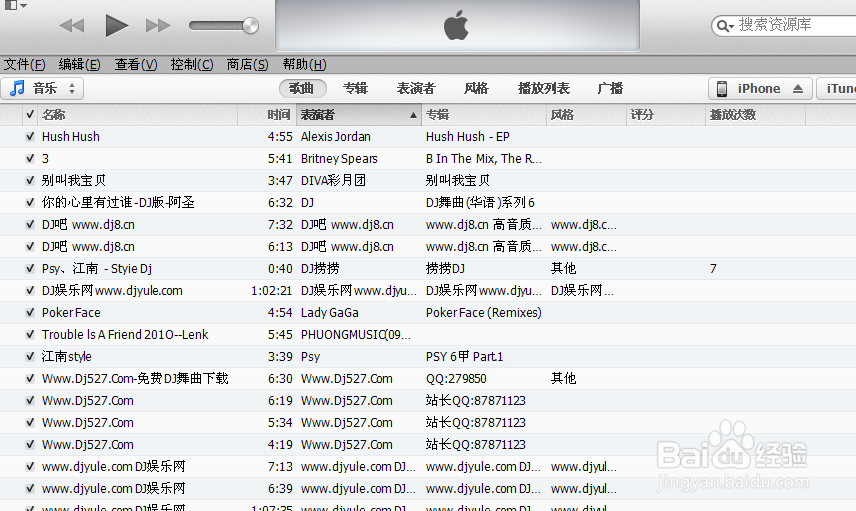Click the iPhone eject icon

(798, 88)
